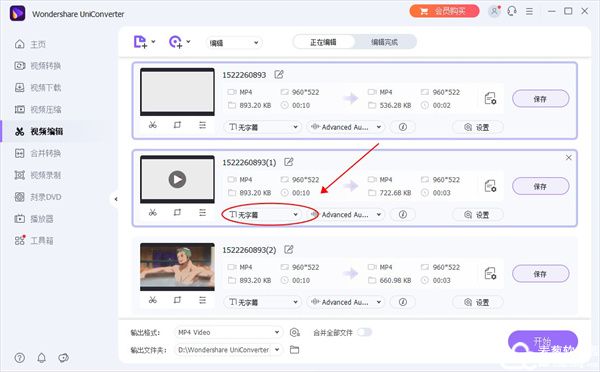Expand the MP4 Video output format dropdown

tap(228, 332)
